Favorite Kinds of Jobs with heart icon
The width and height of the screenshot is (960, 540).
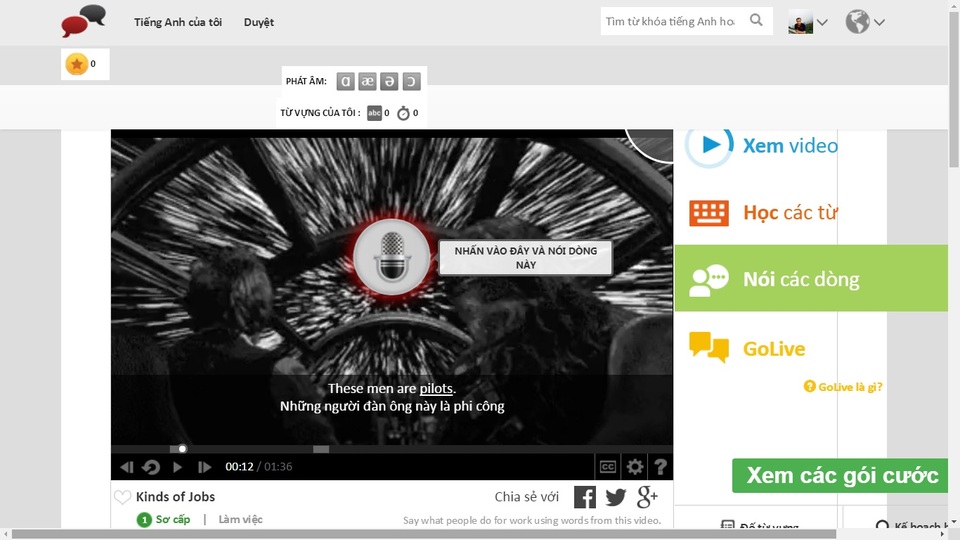pos(122,497)
